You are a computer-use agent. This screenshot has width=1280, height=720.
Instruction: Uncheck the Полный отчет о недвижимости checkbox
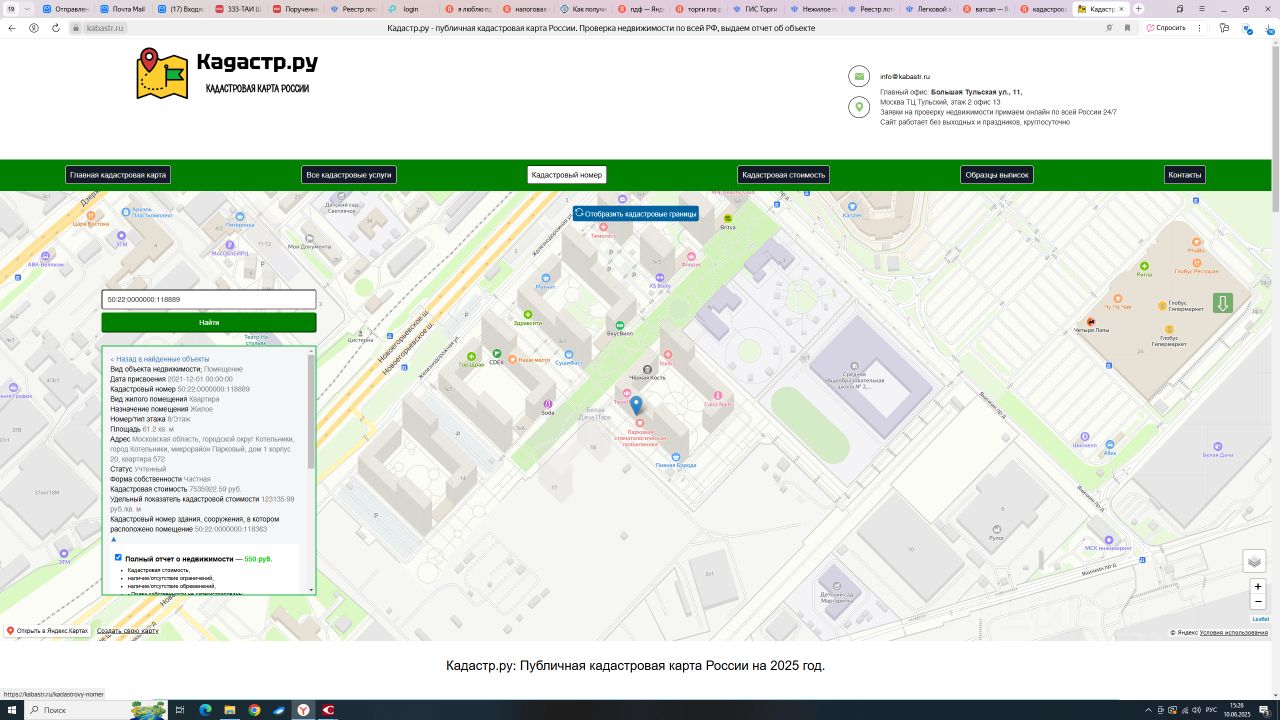click(118, 557)
